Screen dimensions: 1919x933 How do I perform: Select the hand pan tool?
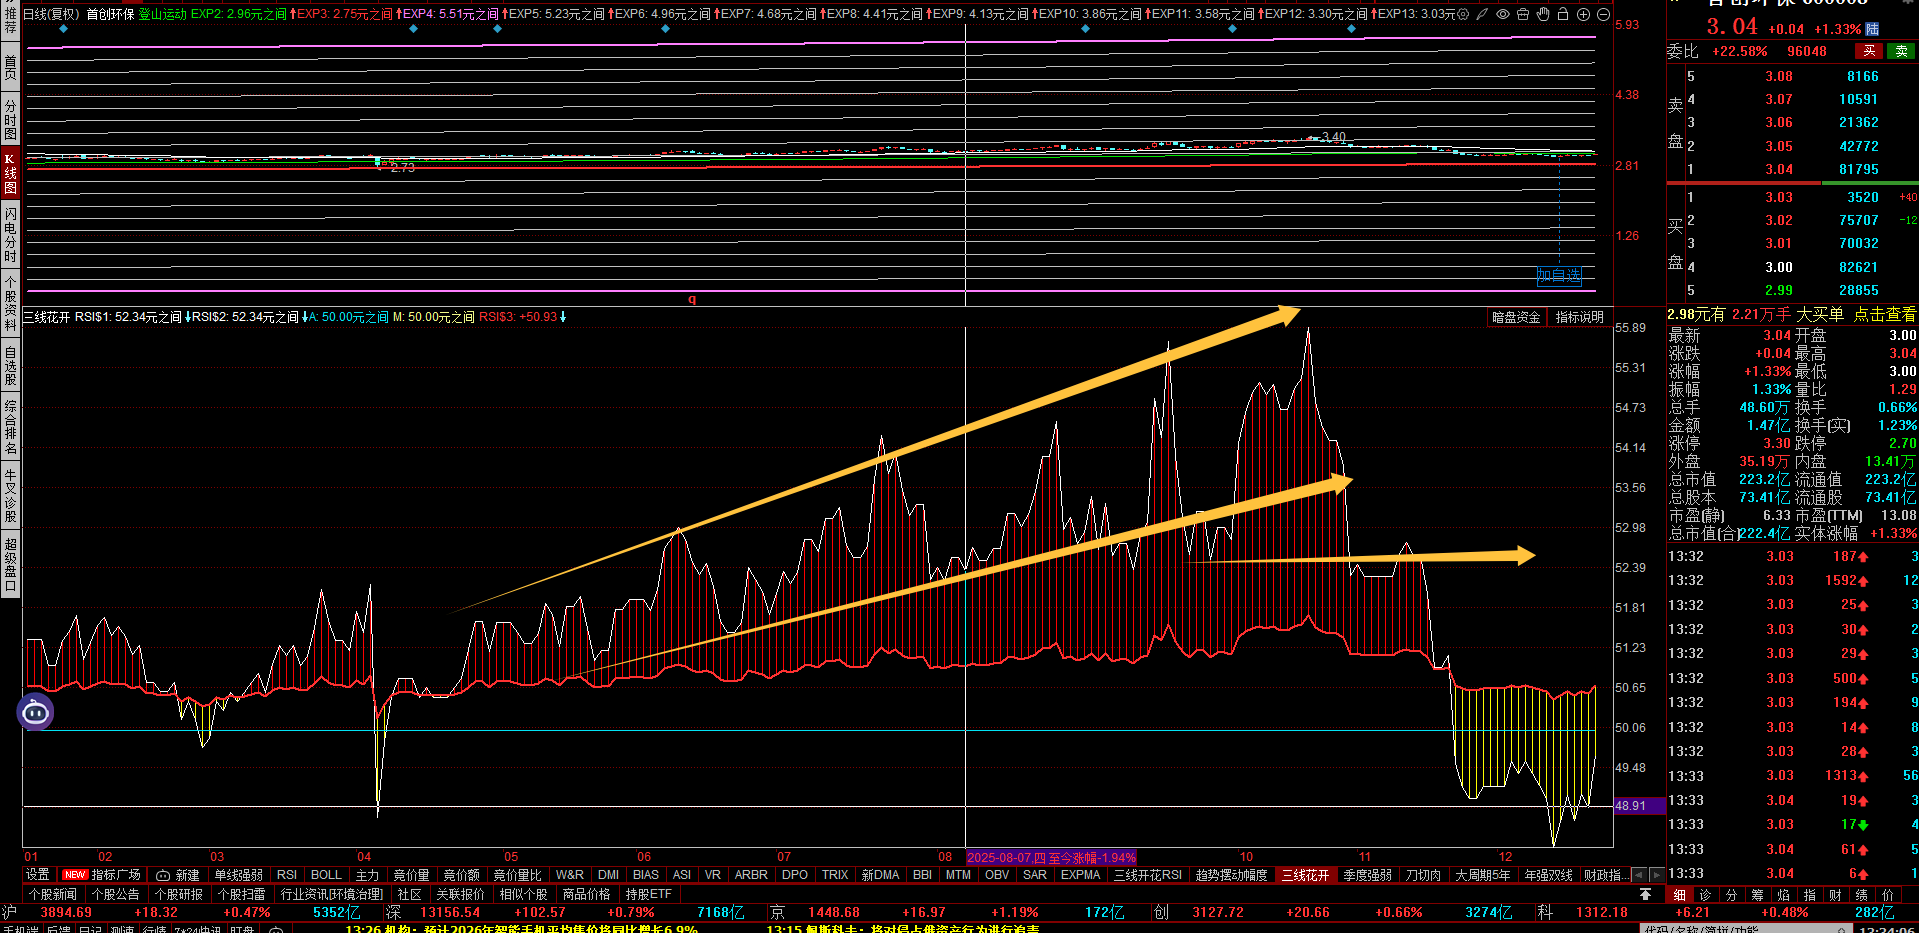(1543, 14)
